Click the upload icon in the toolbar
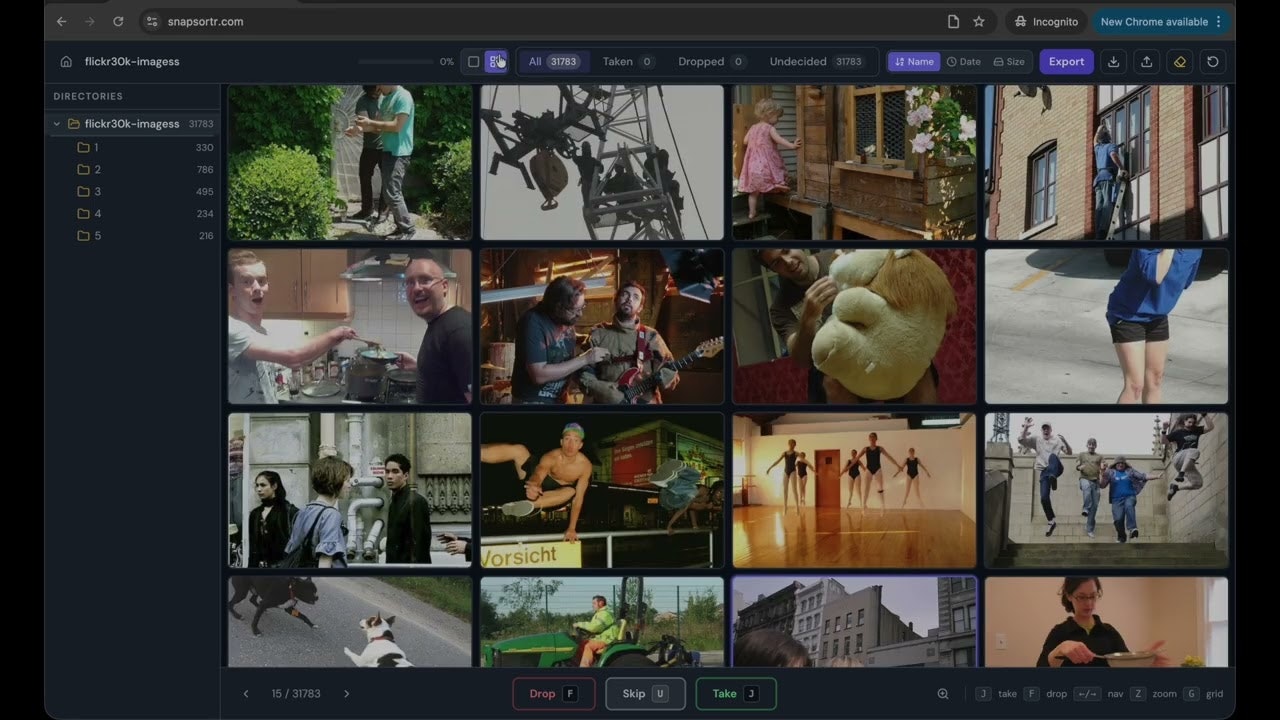 pyautogui.click(x=1146, y=61)
